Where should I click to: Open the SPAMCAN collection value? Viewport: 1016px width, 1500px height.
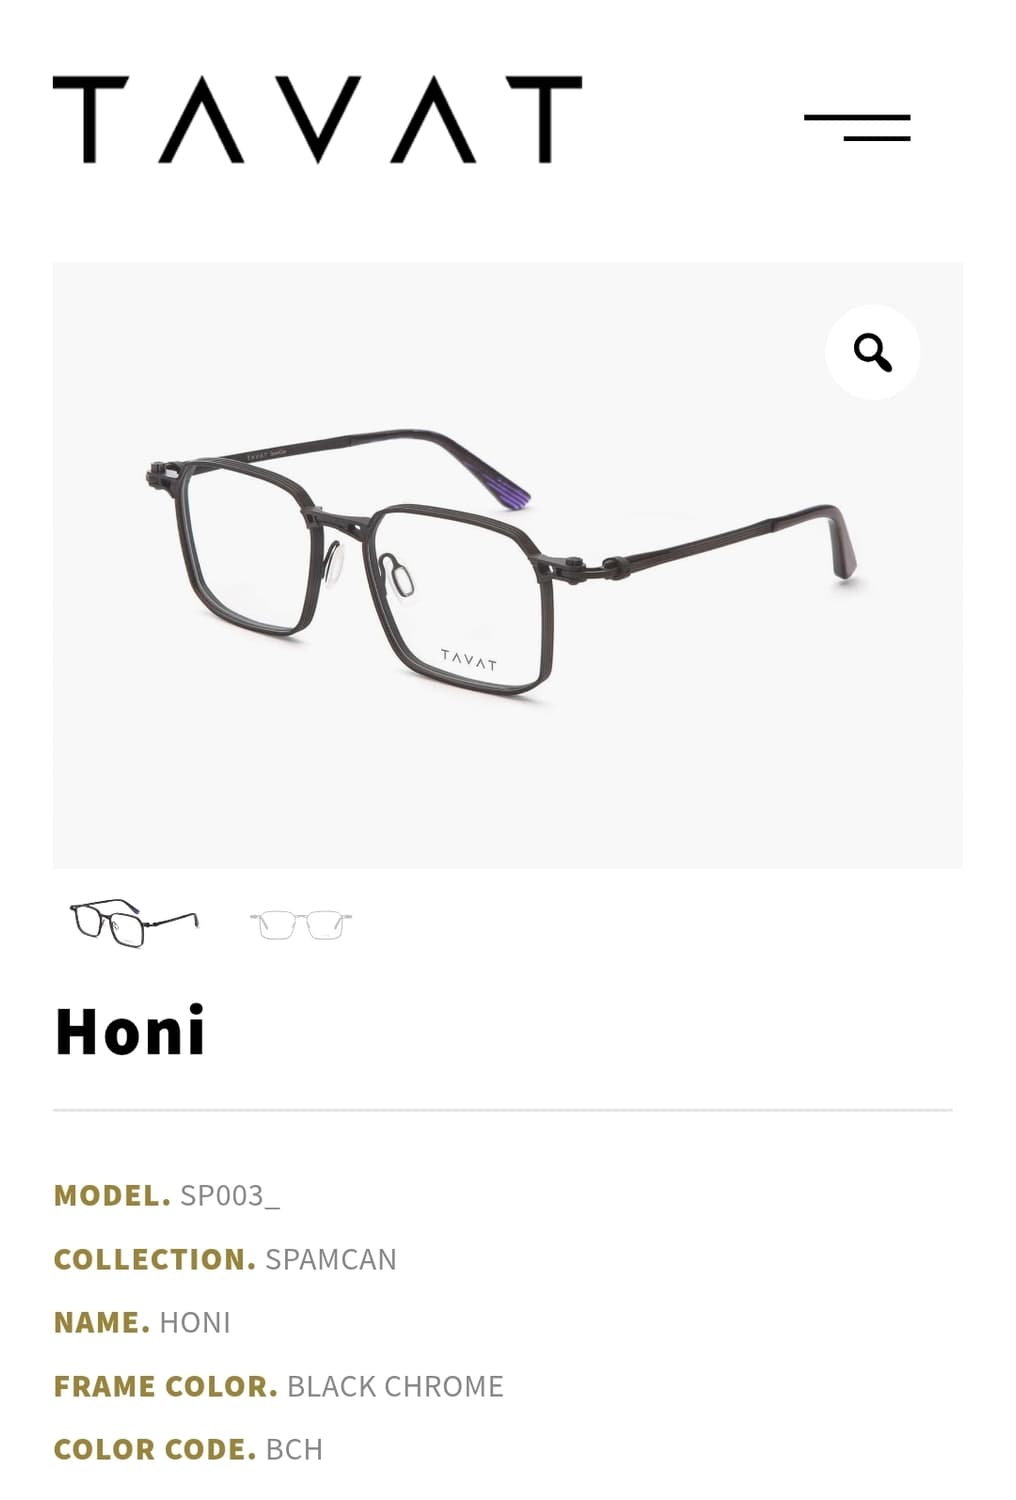[331, 1259]
